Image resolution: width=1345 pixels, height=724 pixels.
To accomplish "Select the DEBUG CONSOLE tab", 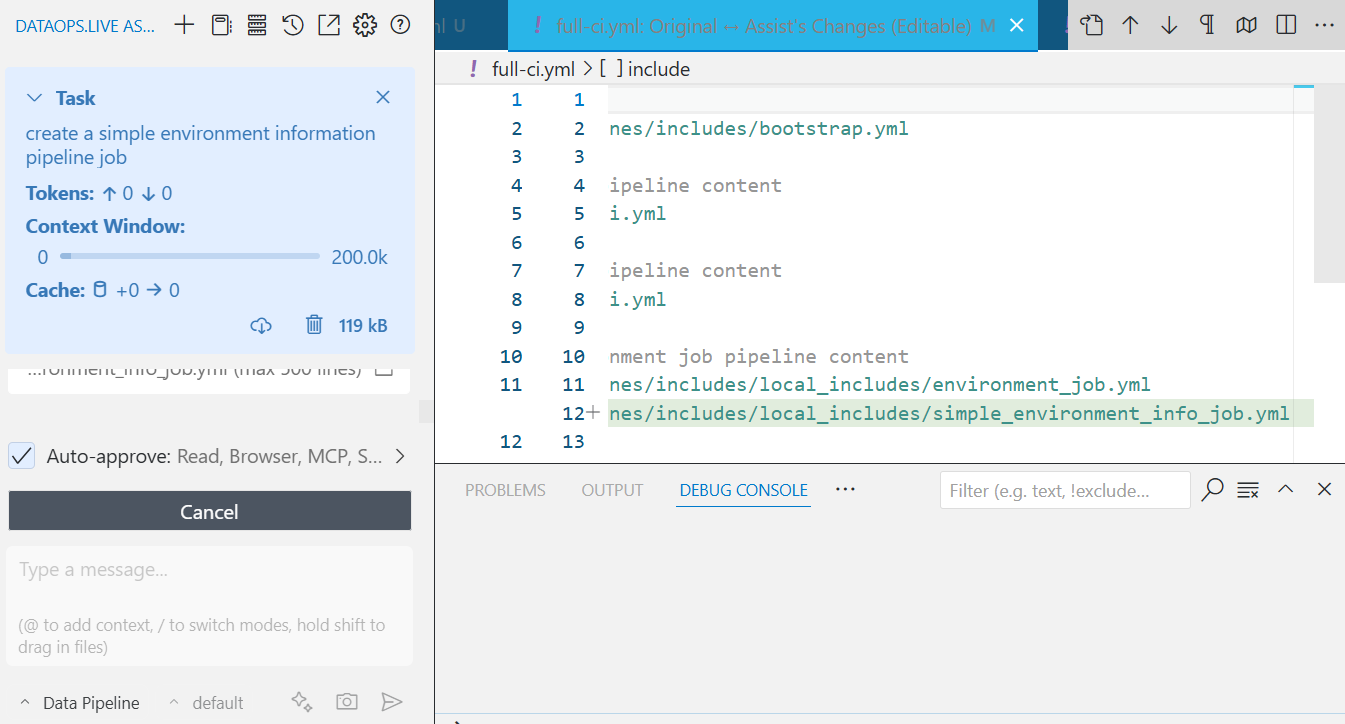I will click(743, 490).
